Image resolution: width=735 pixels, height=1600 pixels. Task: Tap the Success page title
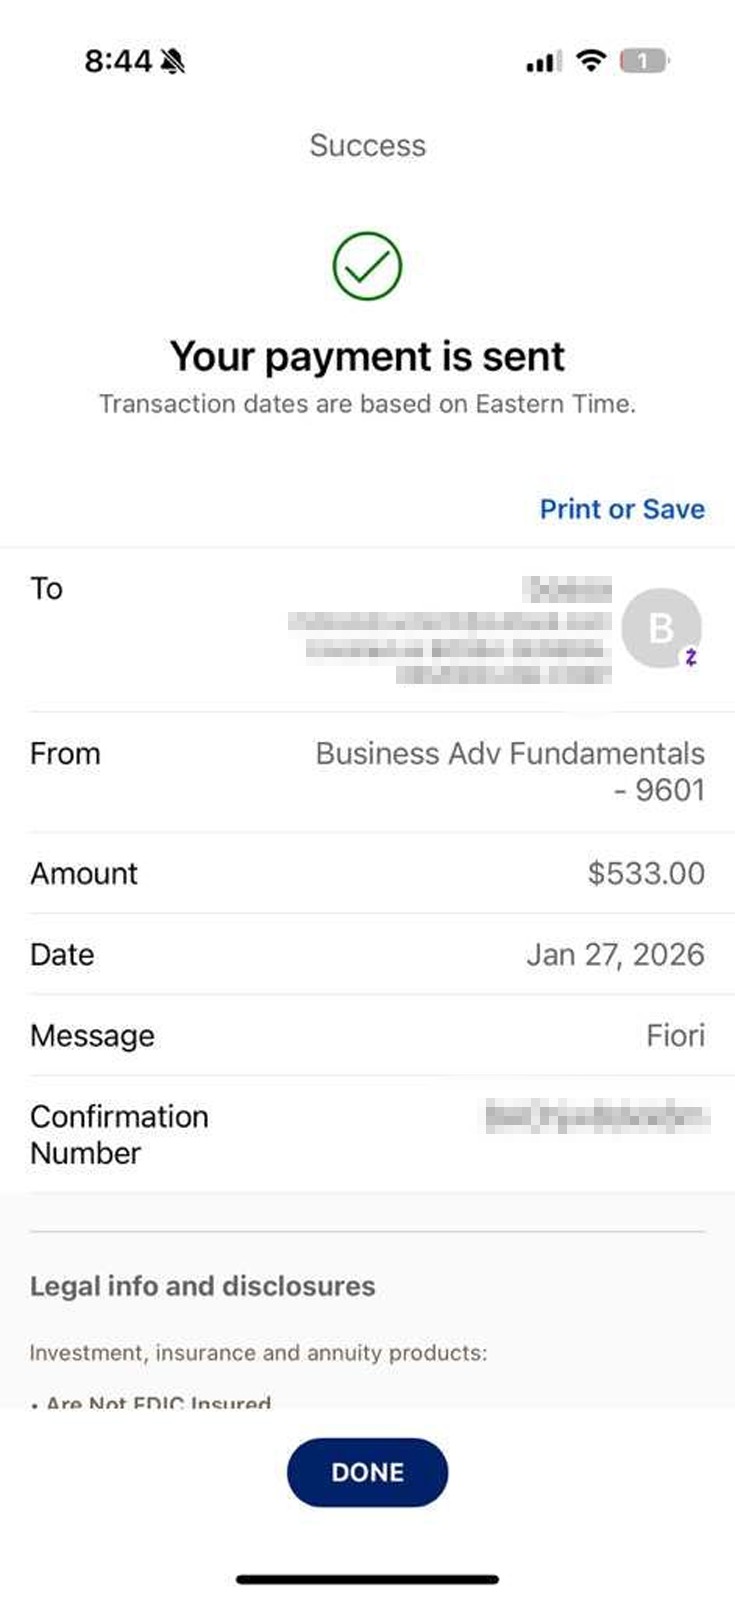[367, 146]
